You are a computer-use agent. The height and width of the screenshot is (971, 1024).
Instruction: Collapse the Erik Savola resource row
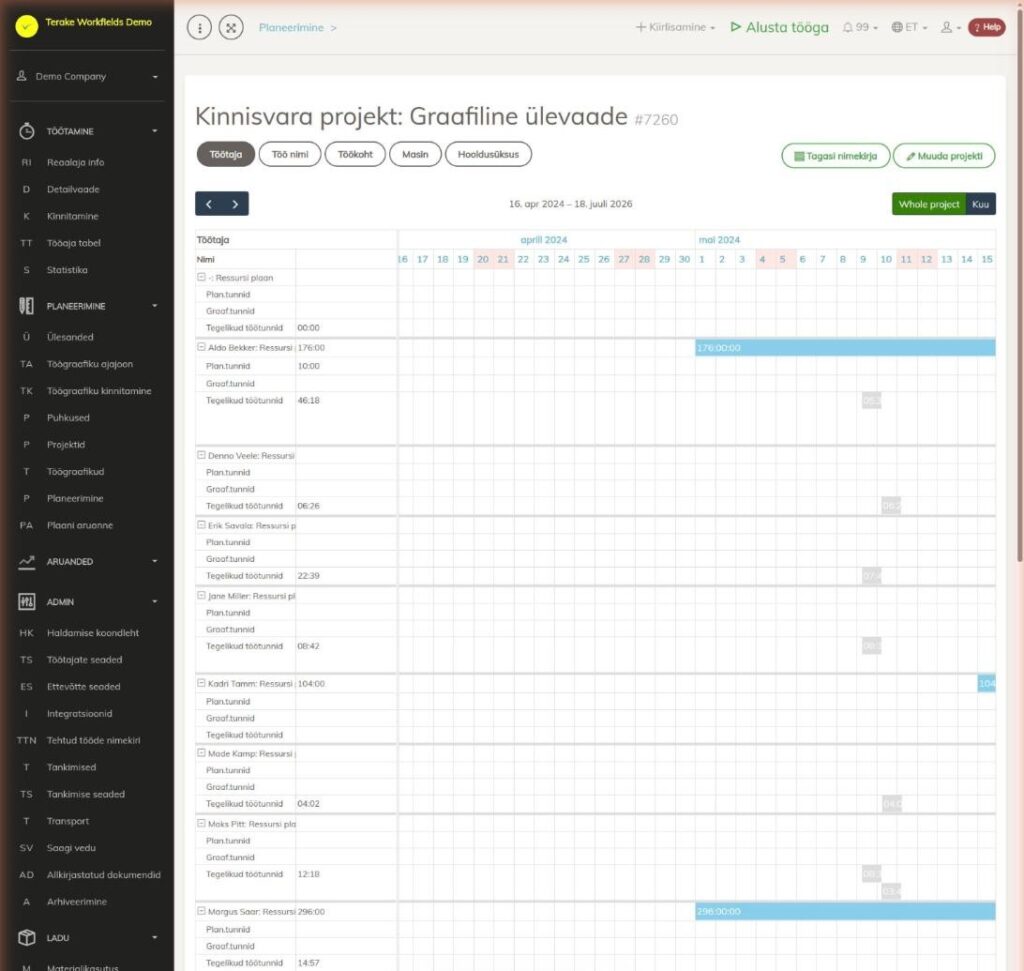point(201,525)
